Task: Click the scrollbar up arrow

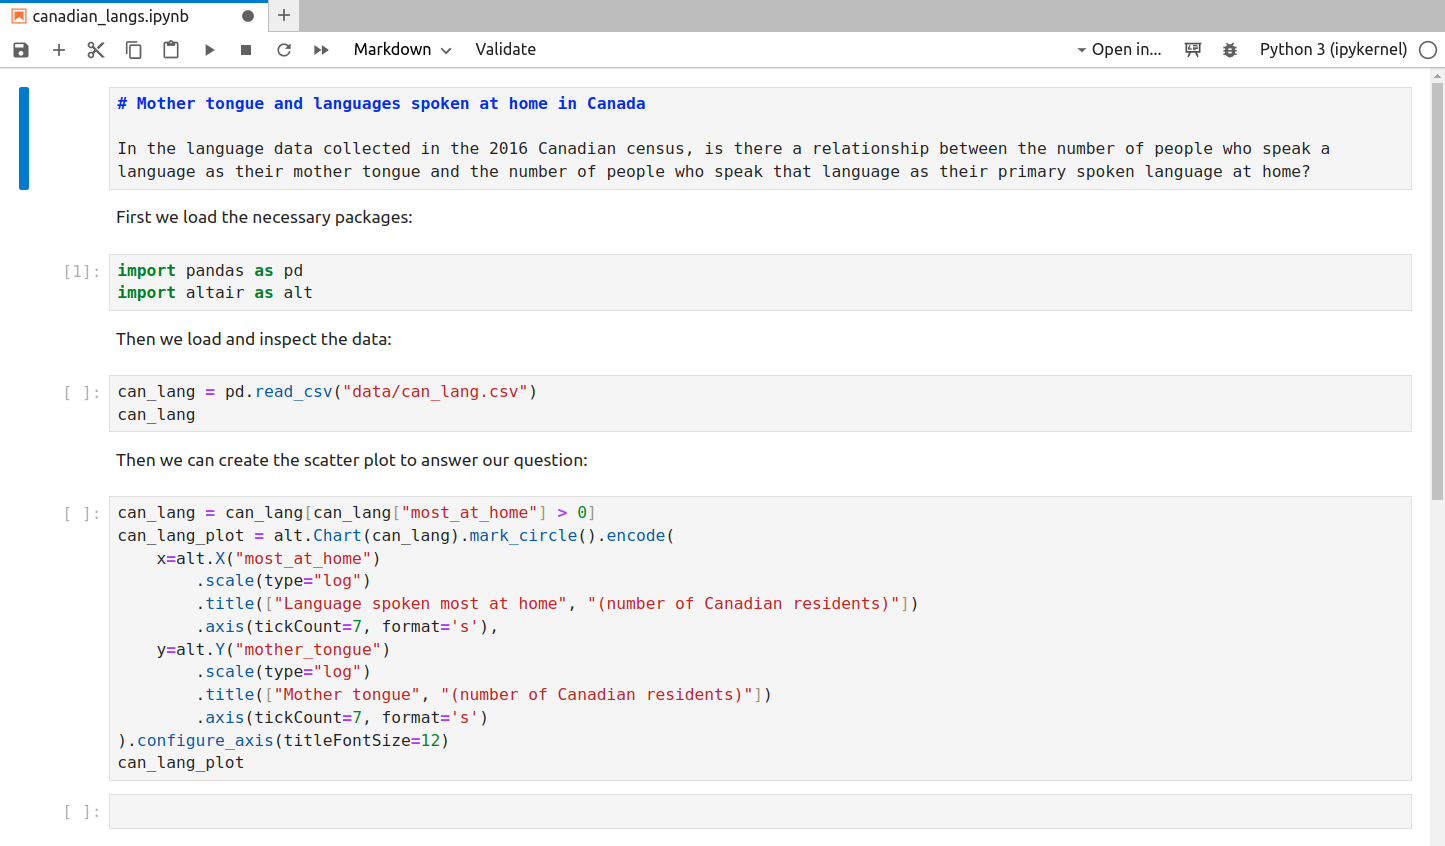Action: (1437, 76)
